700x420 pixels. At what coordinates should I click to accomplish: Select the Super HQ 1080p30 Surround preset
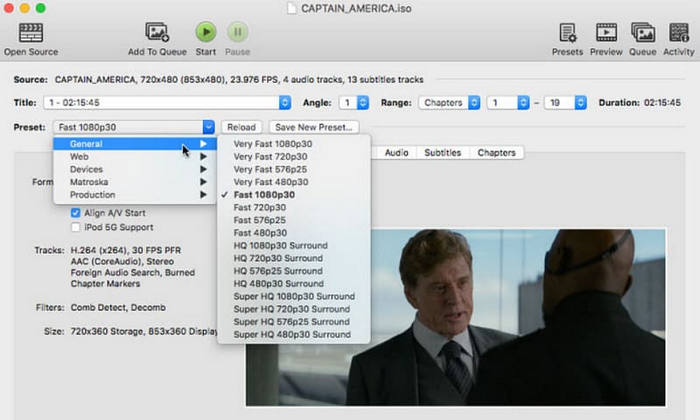click(x=294, y=296)
